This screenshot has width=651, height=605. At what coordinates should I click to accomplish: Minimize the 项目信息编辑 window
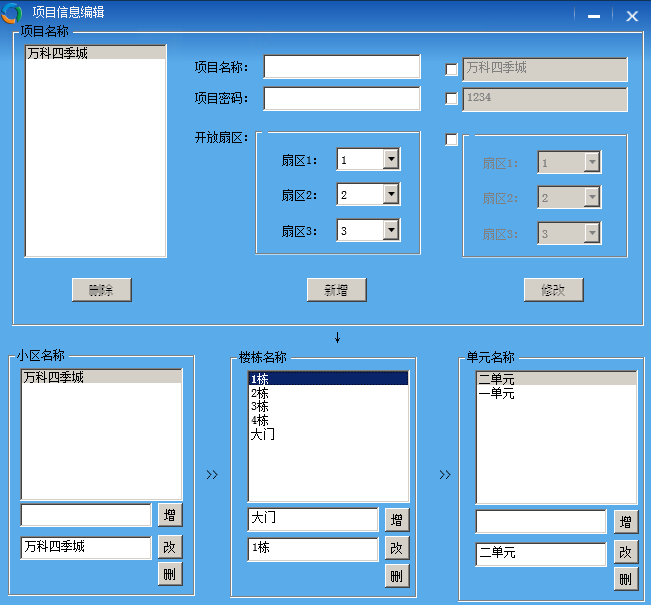coord(594,15)
